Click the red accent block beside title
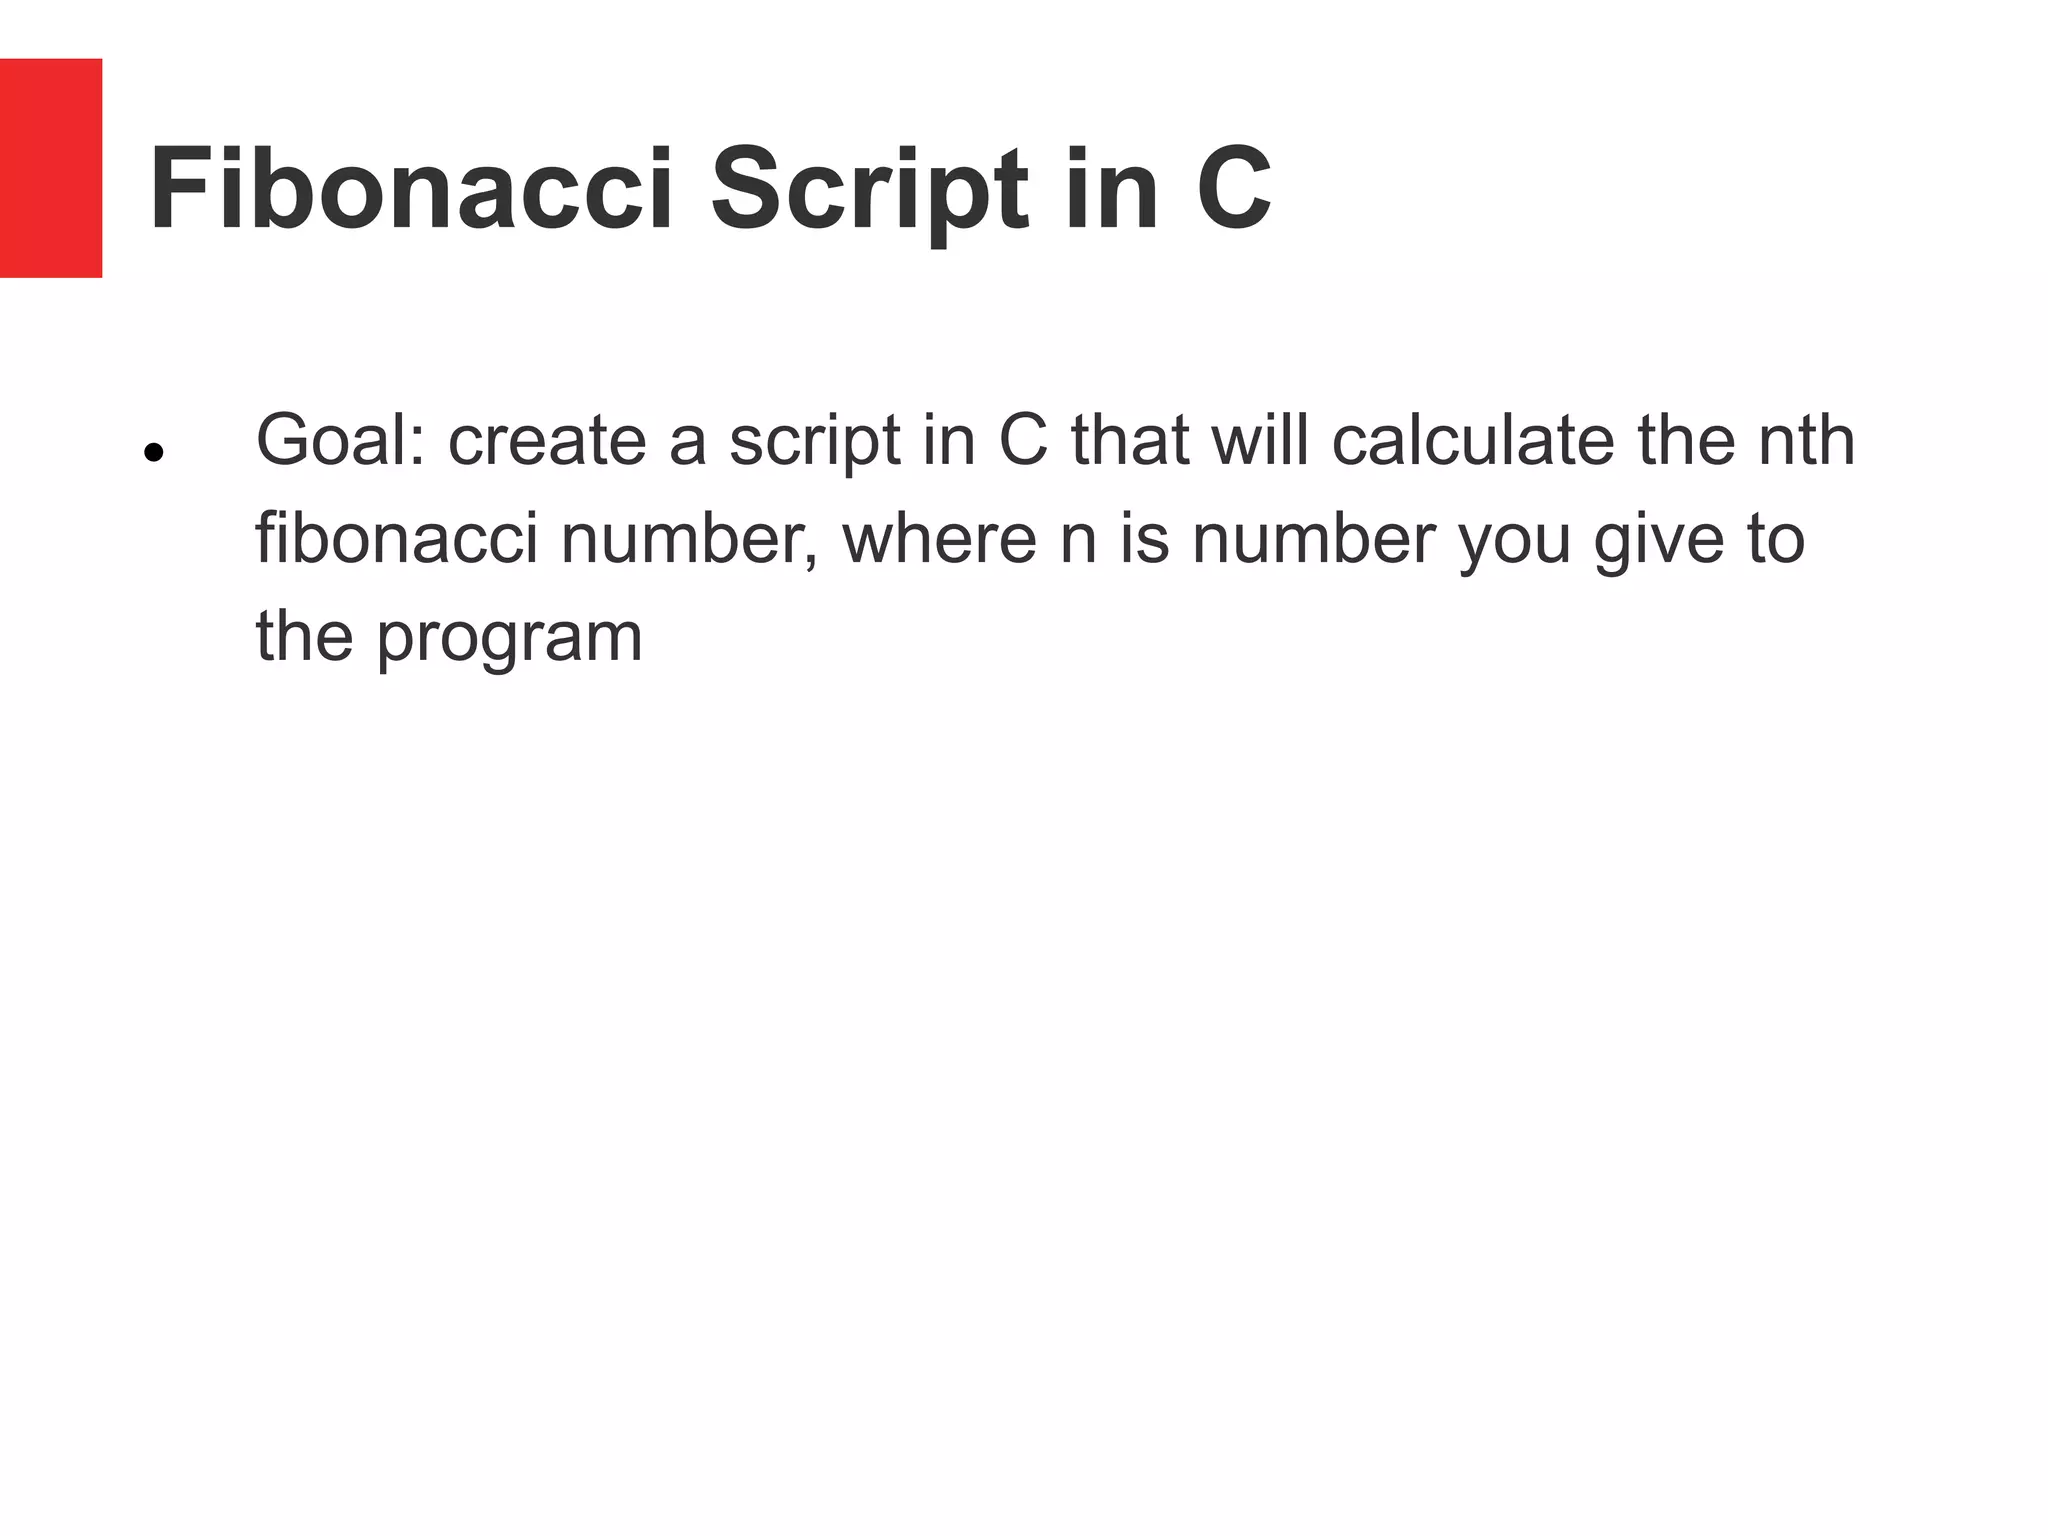2048x1536 pixels. click(51, 168)
